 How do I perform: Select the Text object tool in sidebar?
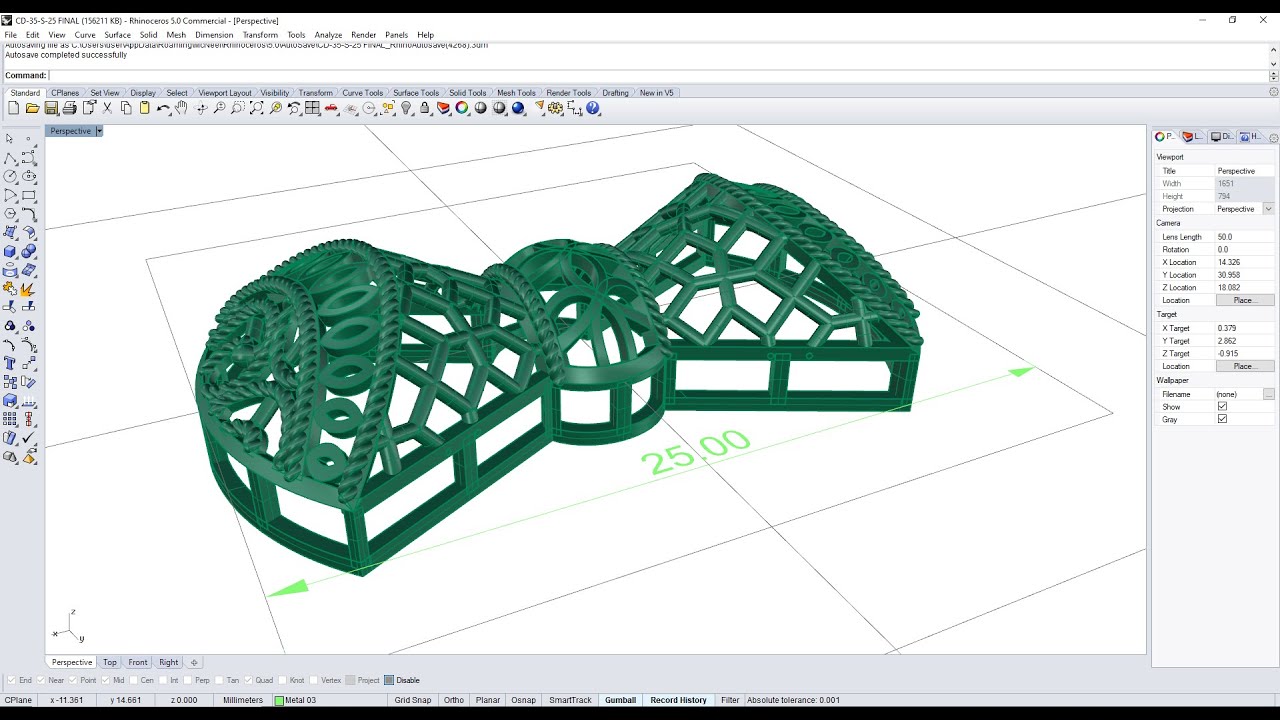pos(10,361)
